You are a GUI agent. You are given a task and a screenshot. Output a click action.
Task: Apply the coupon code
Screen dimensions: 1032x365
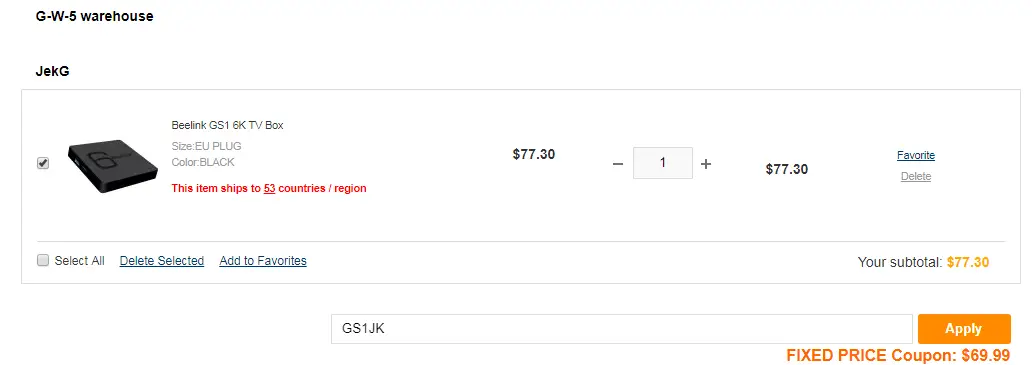pos(964,329)
